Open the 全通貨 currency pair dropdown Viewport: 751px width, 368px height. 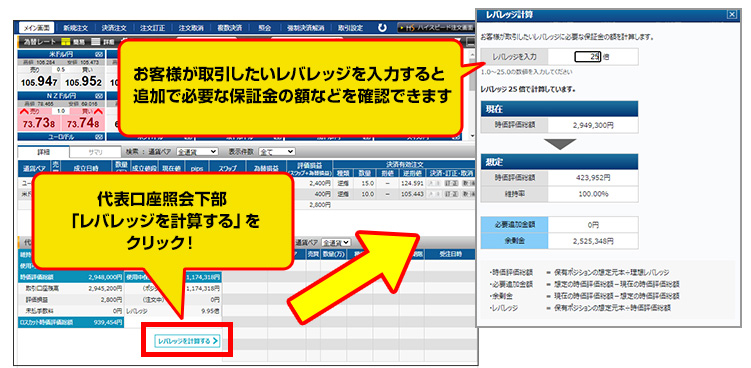(x=197, y=151)
